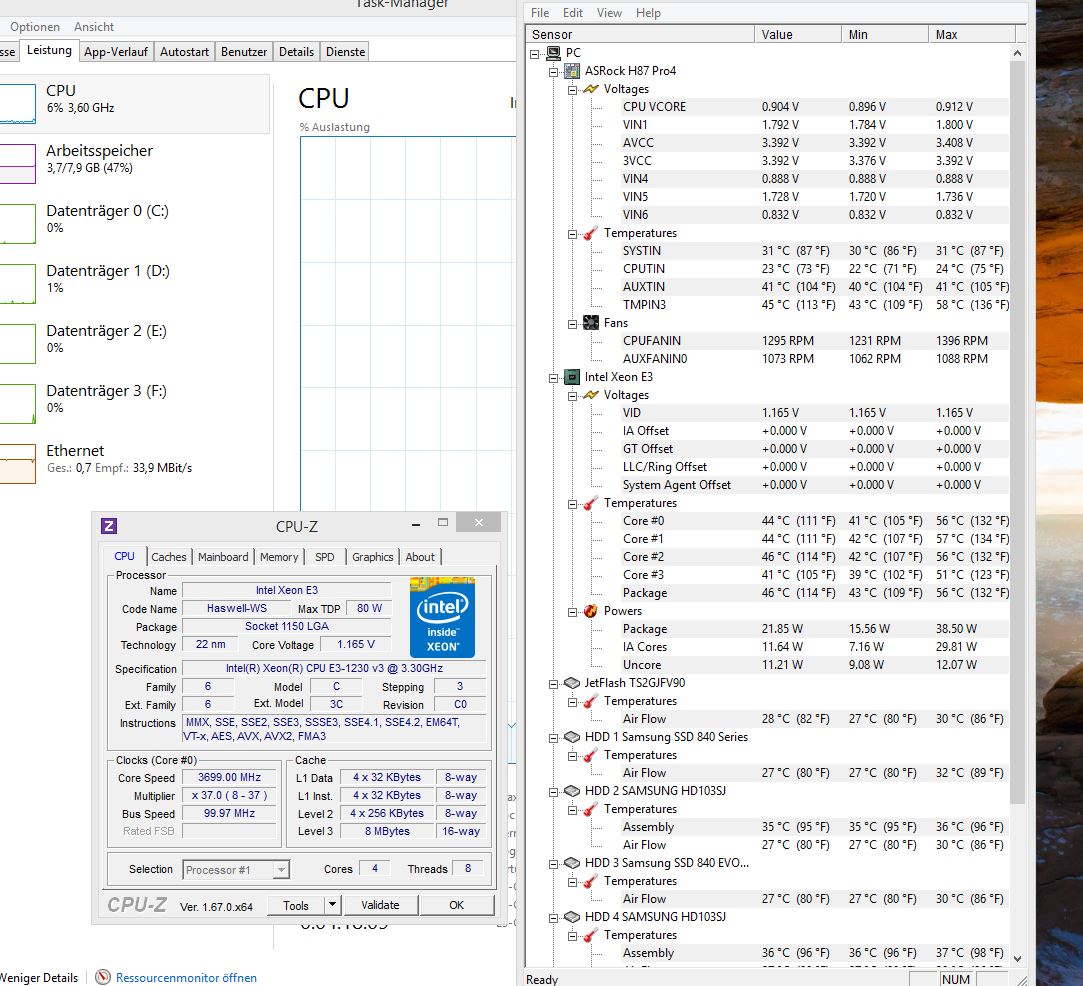Image resolution: width=1083 pixels, height=986 pixels.
Task: Click the HDD 2 SAMSUNG HD103SJ drive icon
Action: tap(572, 791)
